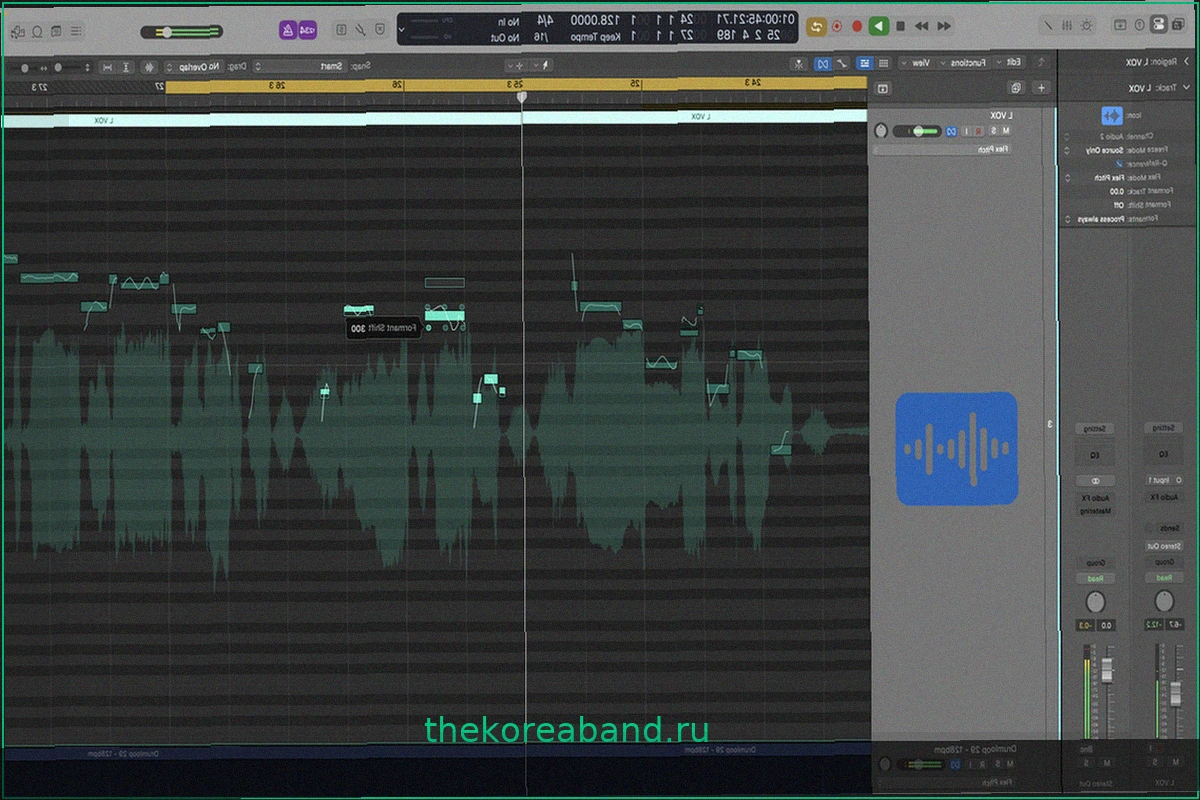Mute the L VOX track
Viewport: 1200px width, 800px height.
[x=1006, y=131]
